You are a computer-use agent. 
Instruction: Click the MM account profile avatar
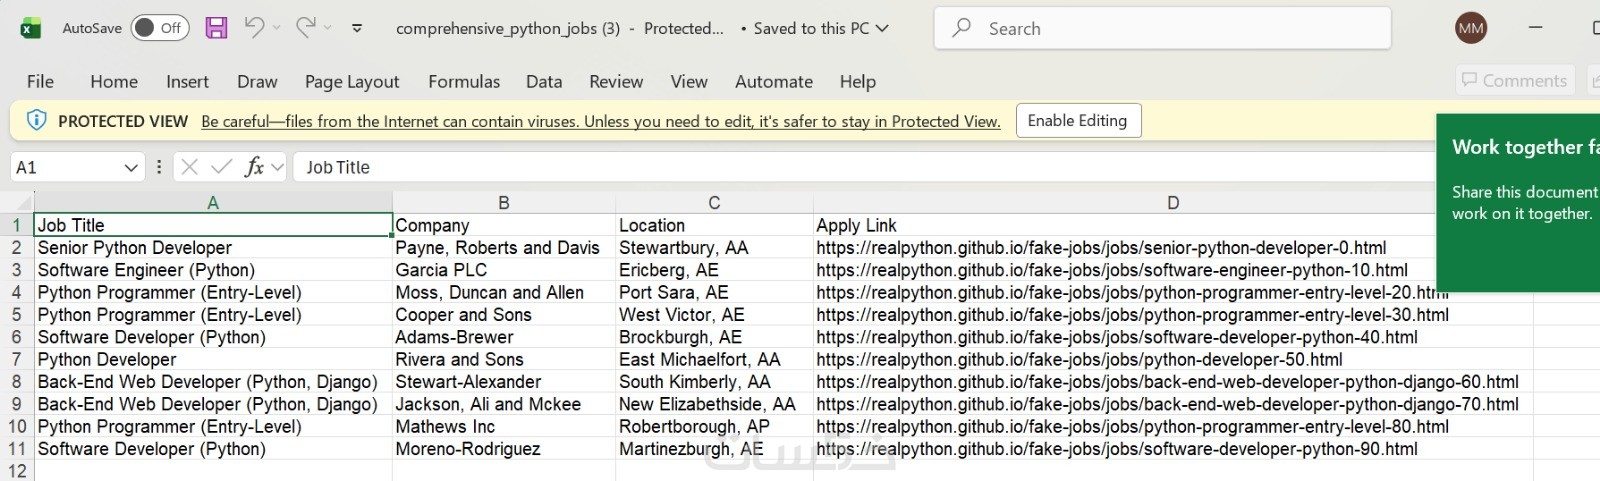coord(1470,28)
